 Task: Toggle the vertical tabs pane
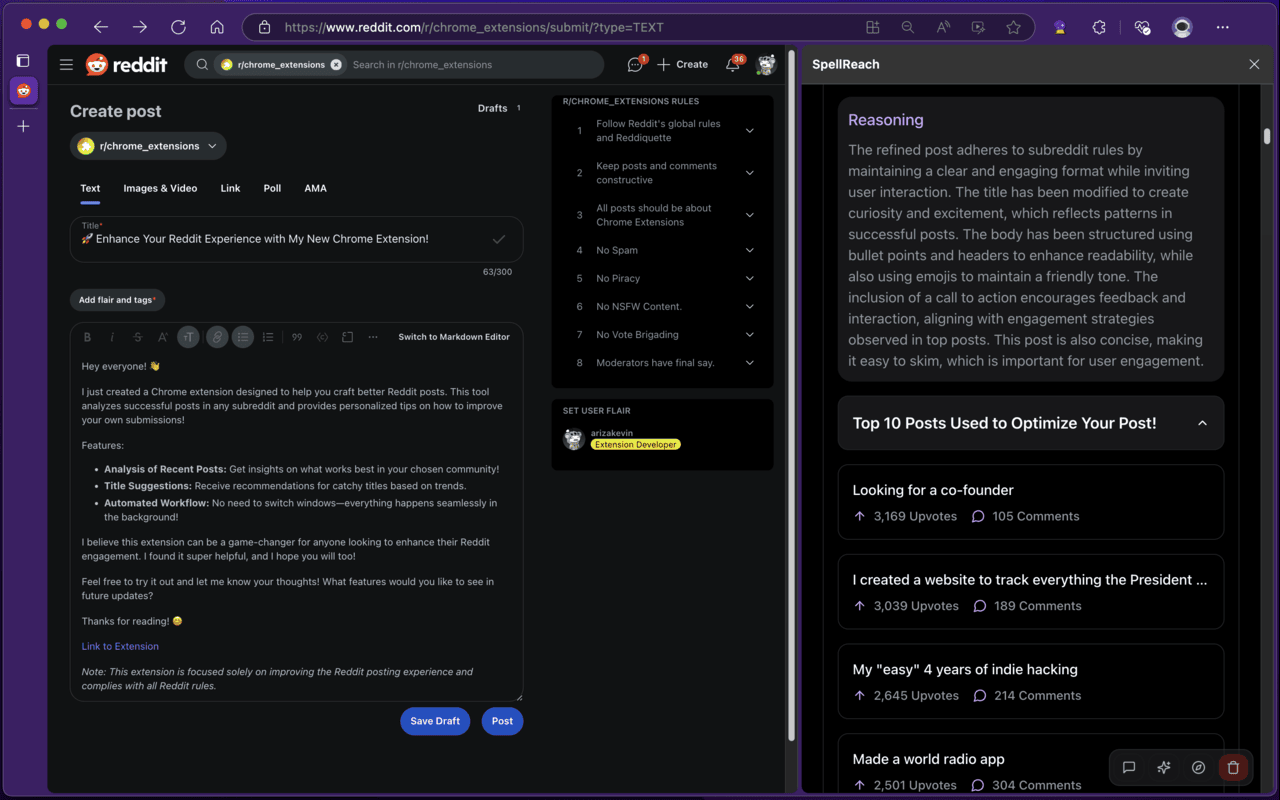(24, 61)
